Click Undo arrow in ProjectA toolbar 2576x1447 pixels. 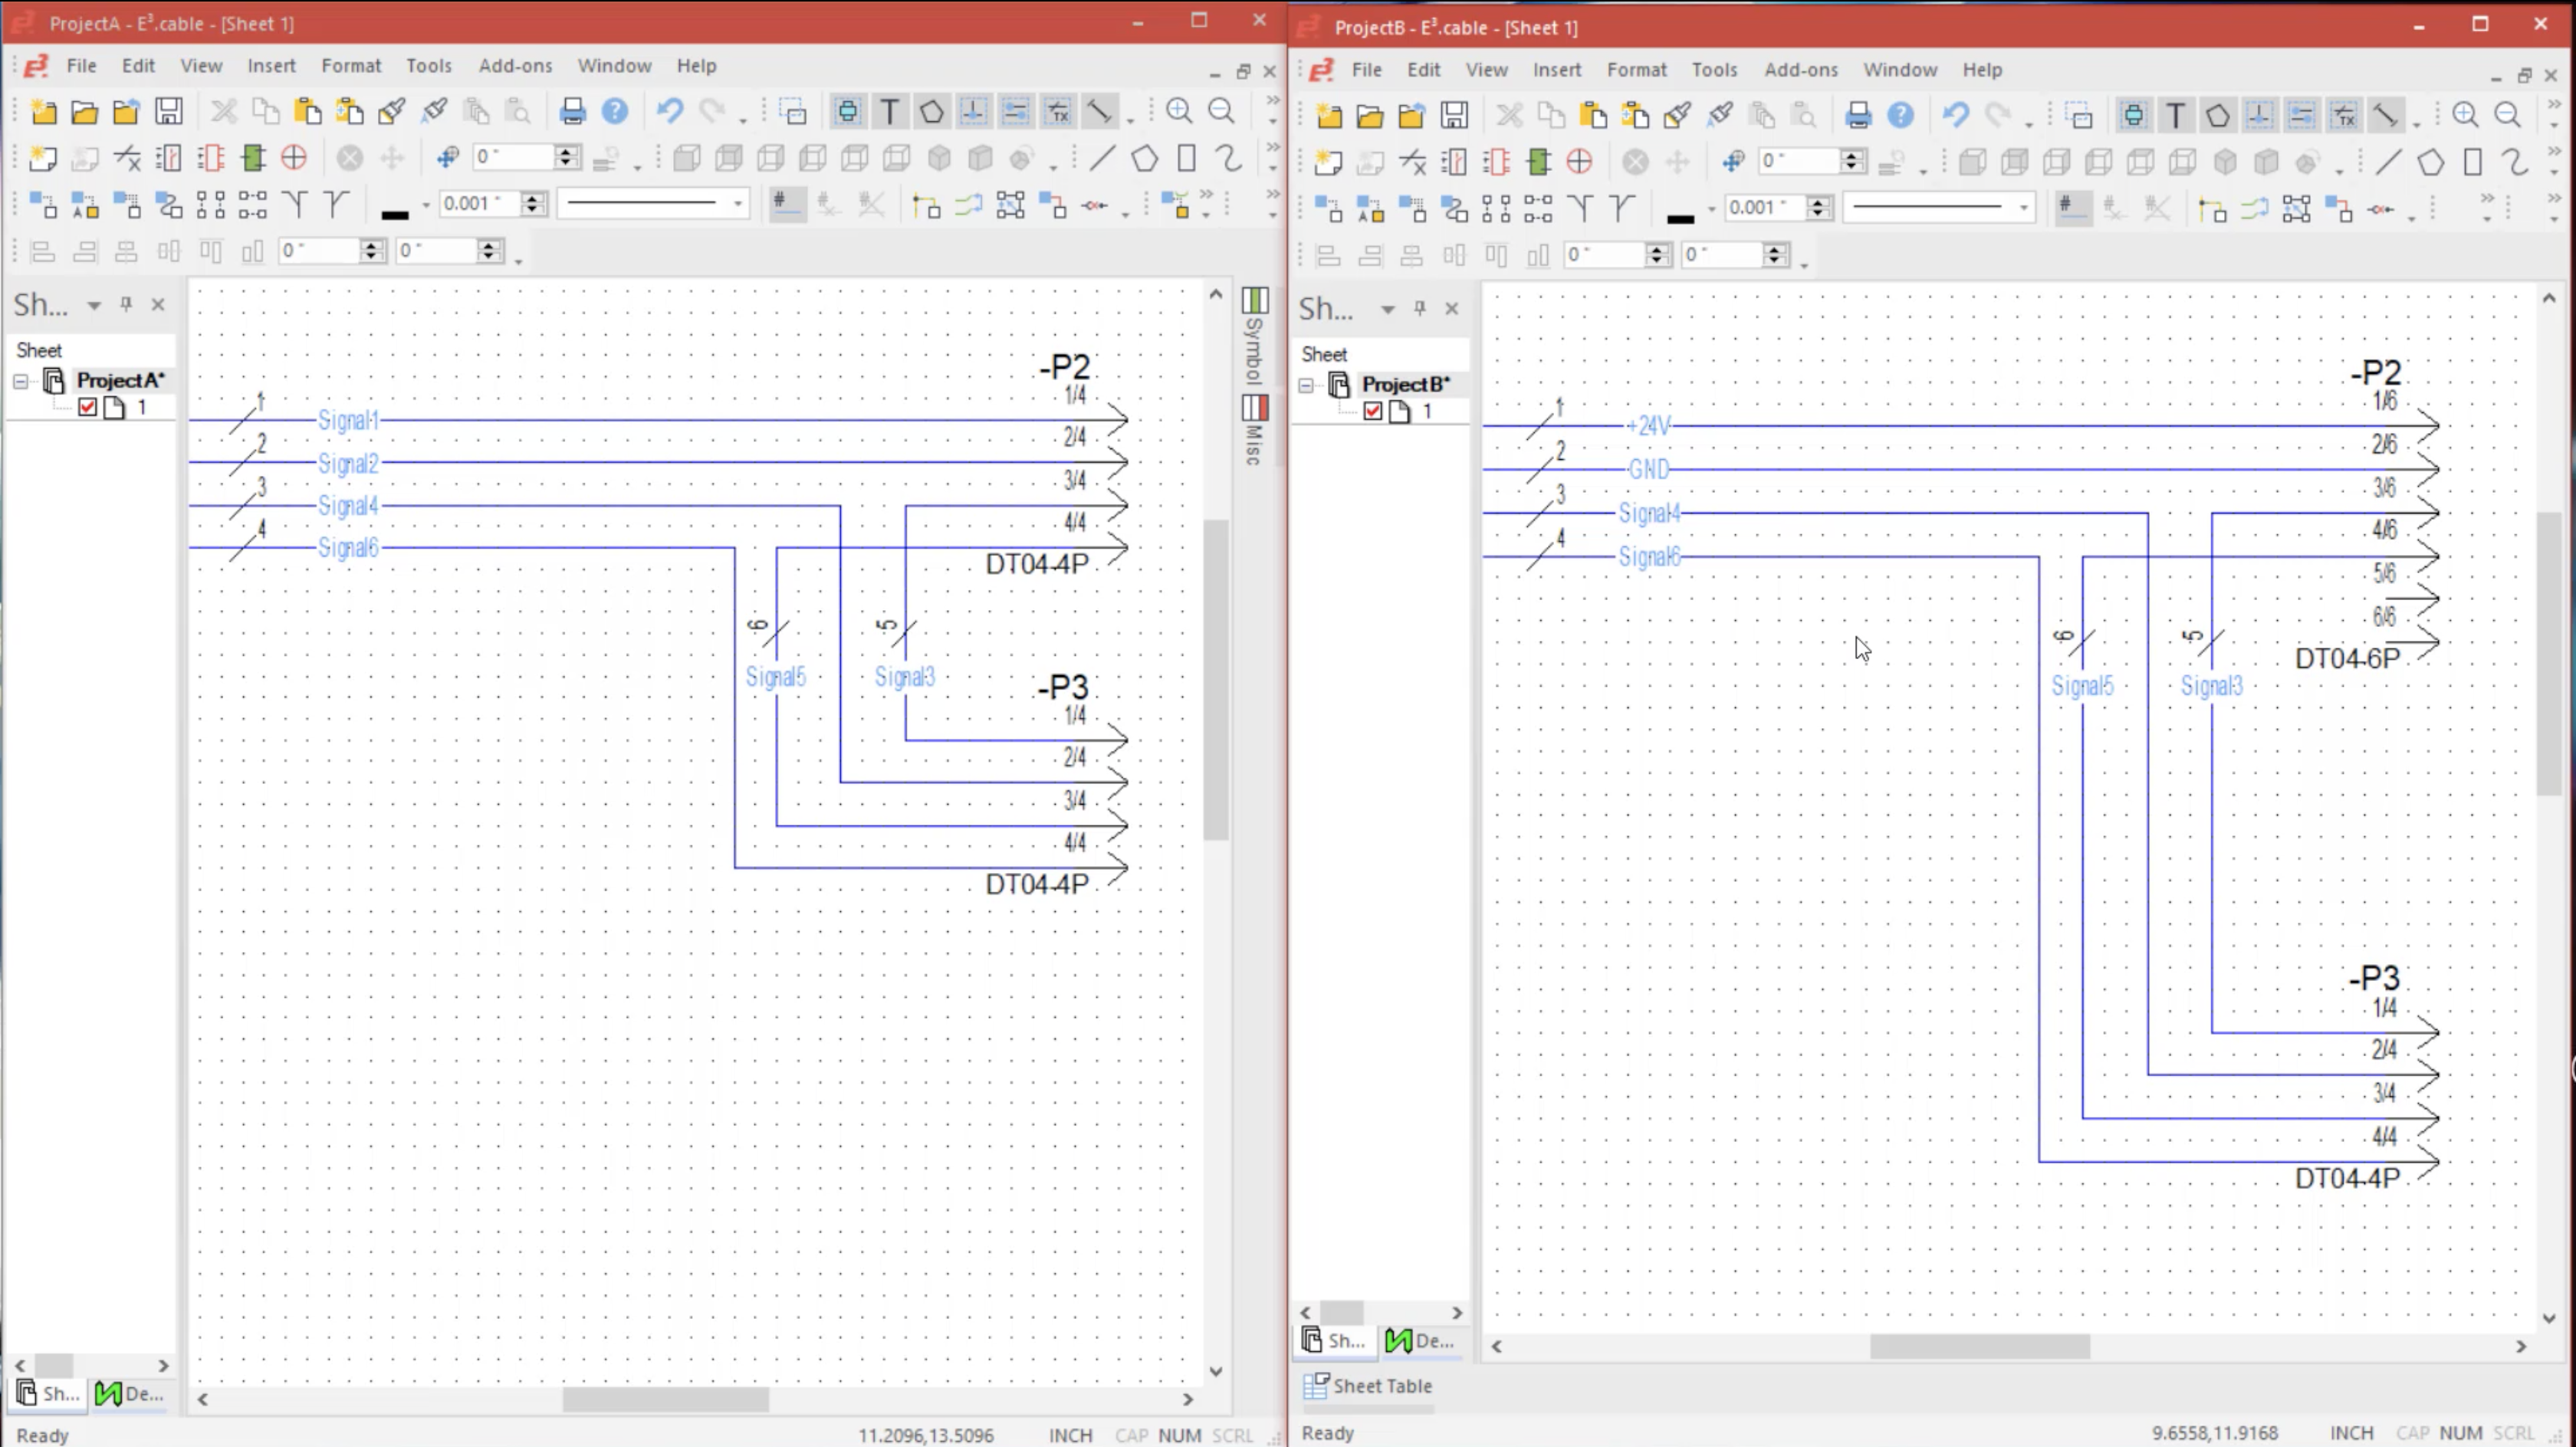[x=670, y=111]
